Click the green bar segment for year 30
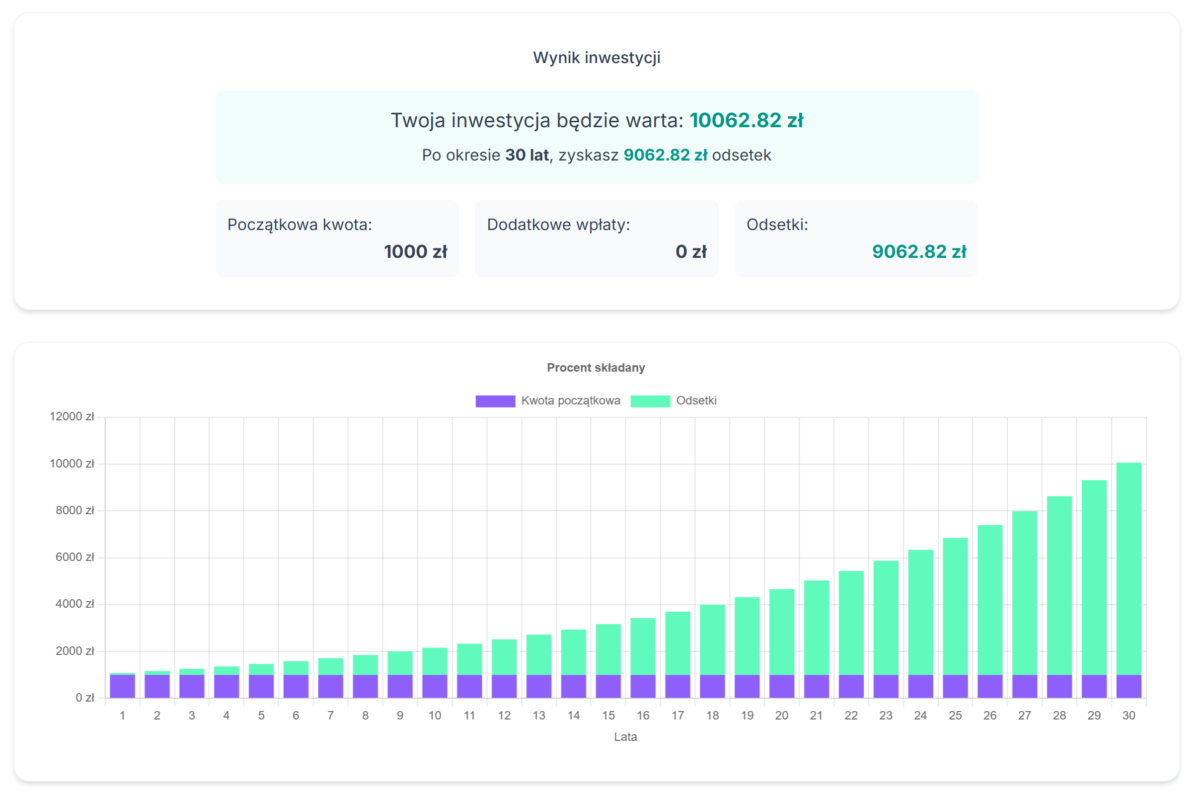This screenshot has height=800, width=1200. [x=1128, y=570]
